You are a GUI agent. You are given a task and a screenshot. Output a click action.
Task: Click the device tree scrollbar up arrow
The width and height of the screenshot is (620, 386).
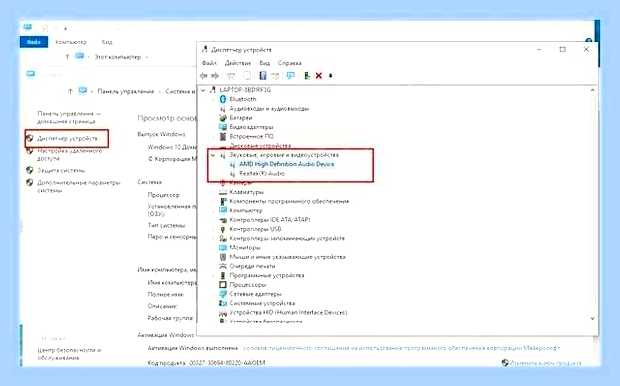click(592, 90)
